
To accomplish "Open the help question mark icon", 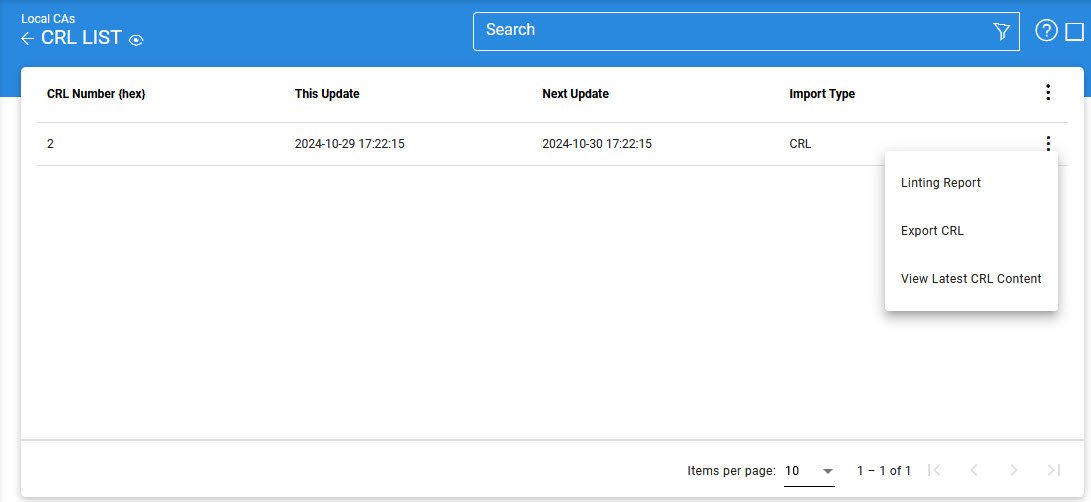I will [x=1046, y=31].
